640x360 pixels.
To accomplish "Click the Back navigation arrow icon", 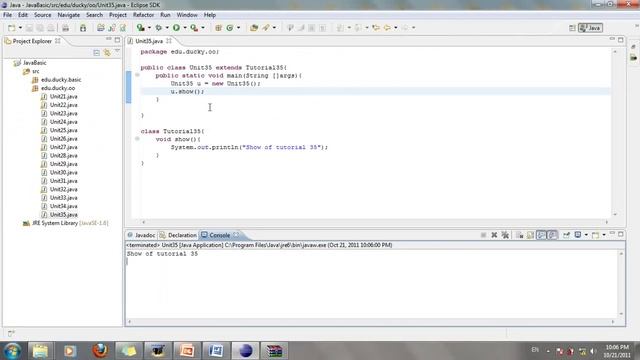I will (x=387, y=28).
